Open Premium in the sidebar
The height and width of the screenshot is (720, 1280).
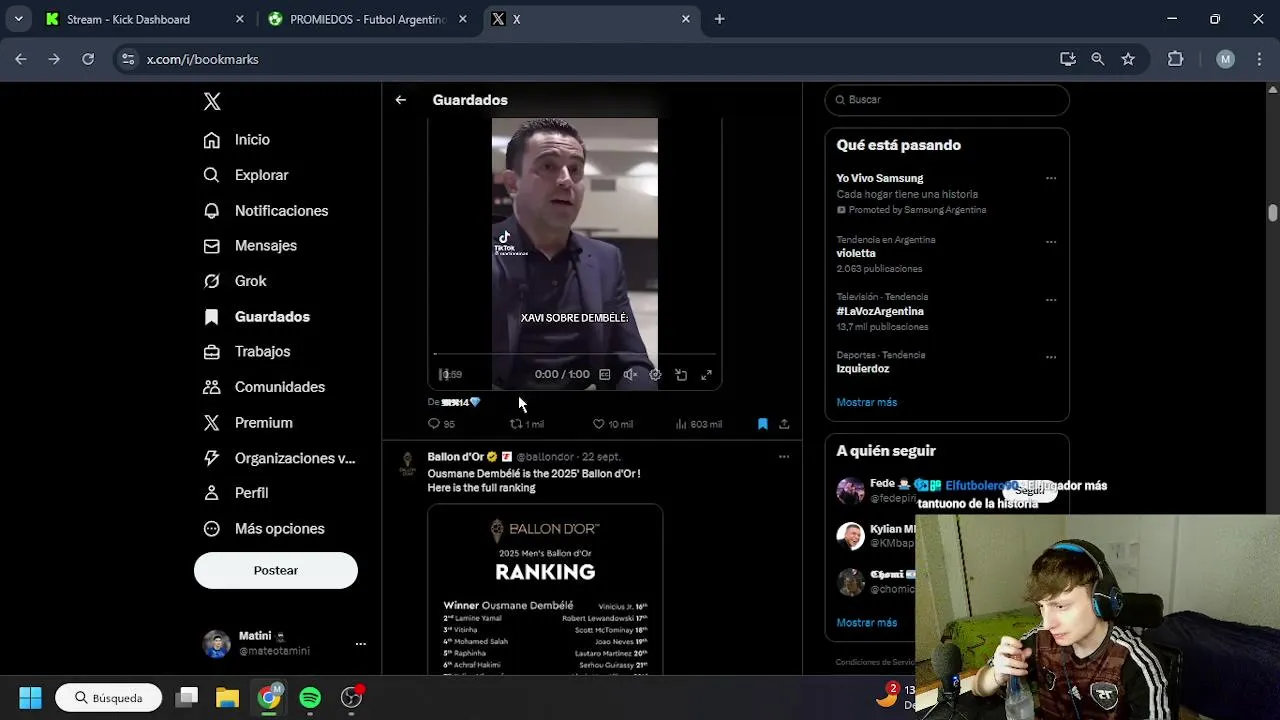pyautogui.click(x=248, y=423)
